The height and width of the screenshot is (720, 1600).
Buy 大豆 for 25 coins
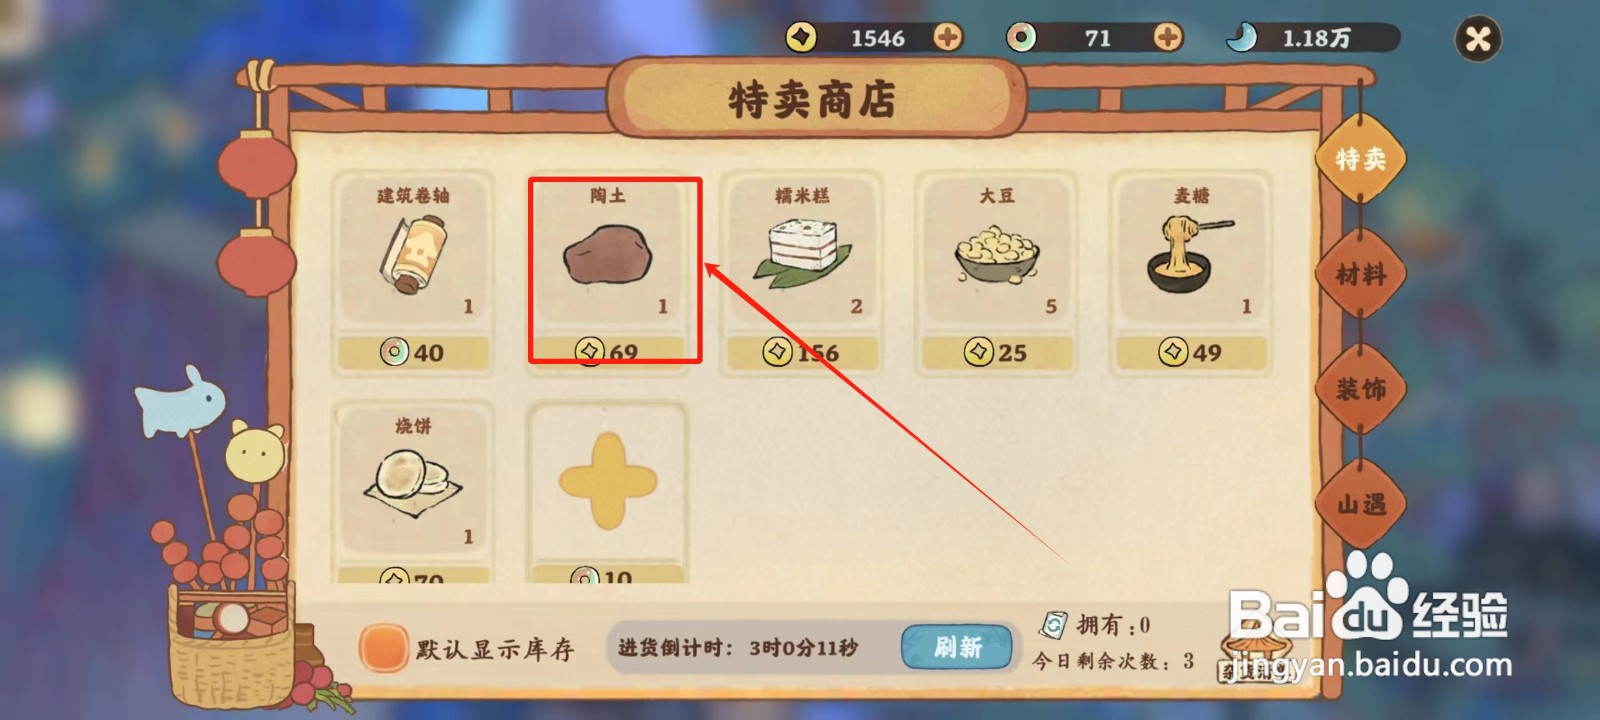click(x=996, y=352)
